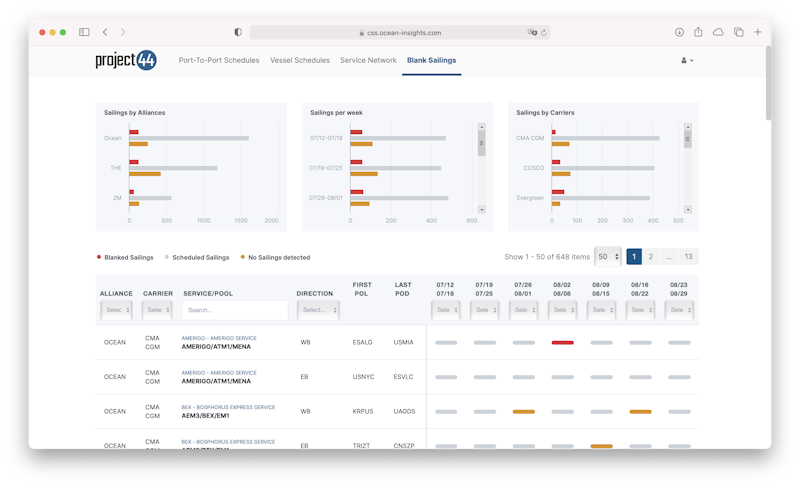Open the Carrier filter dropdown
Image resolution: width=800 pixels, height=487 pixels.
point(157,310)
